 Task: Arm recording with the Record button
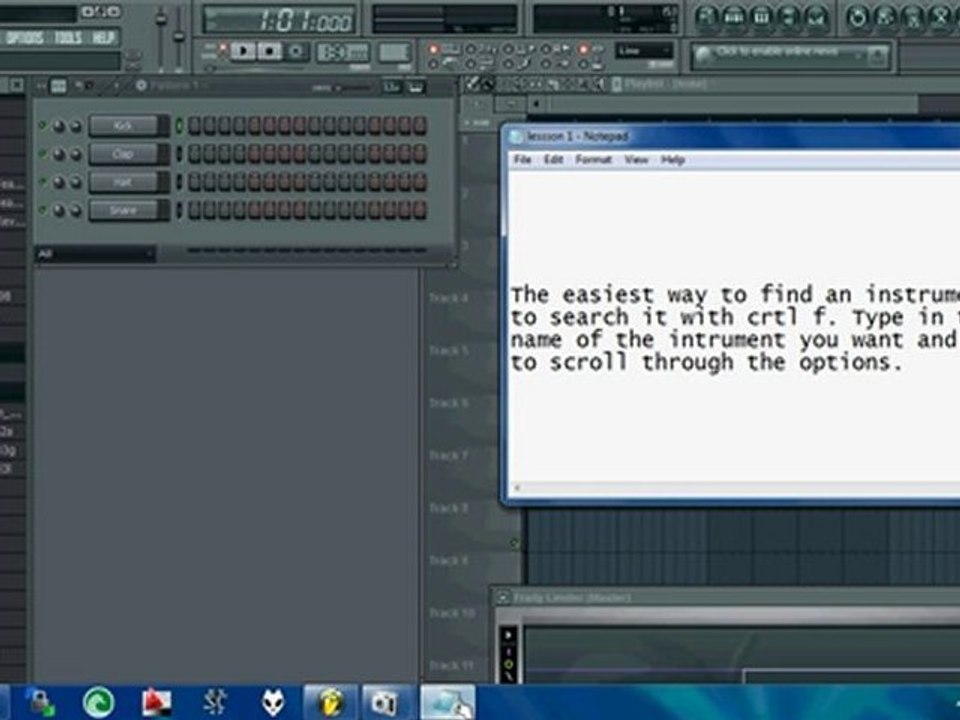[x=296, y=51]
